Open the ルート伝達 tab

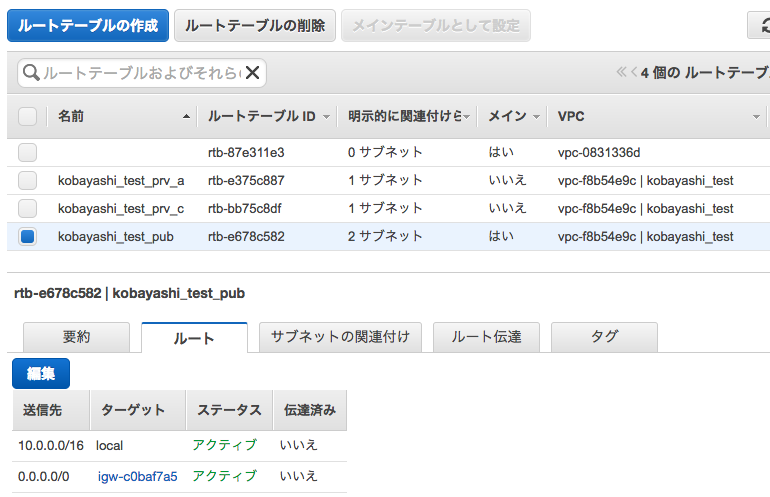coord(486,337)
